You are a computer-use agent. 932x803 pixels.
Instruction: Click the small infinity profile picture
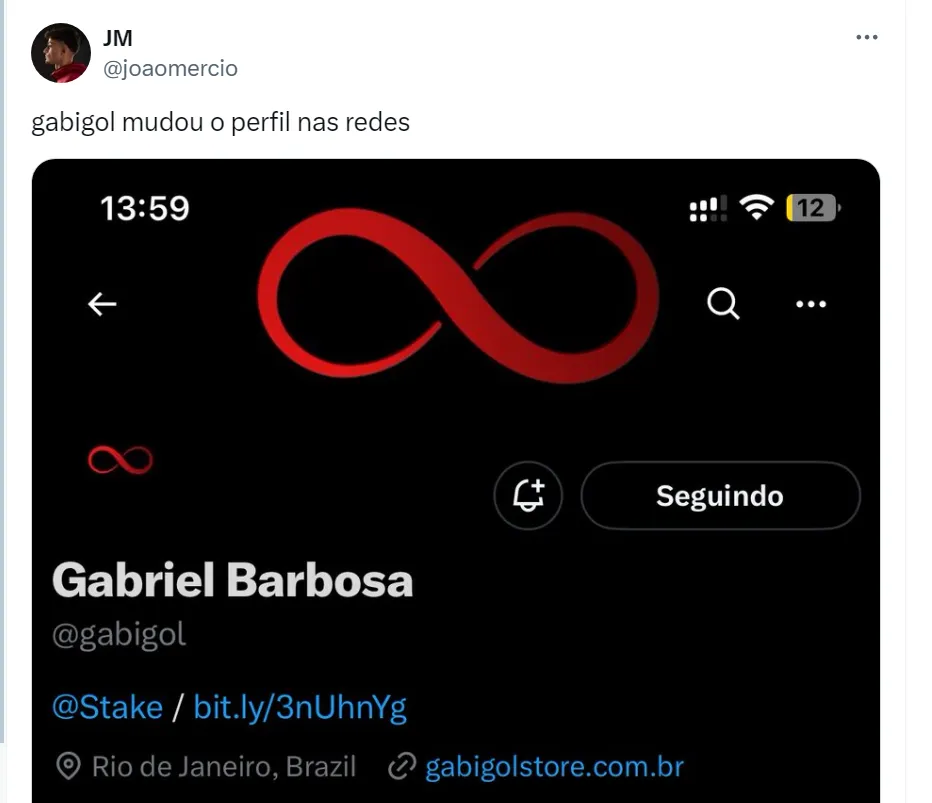[120, 459]
